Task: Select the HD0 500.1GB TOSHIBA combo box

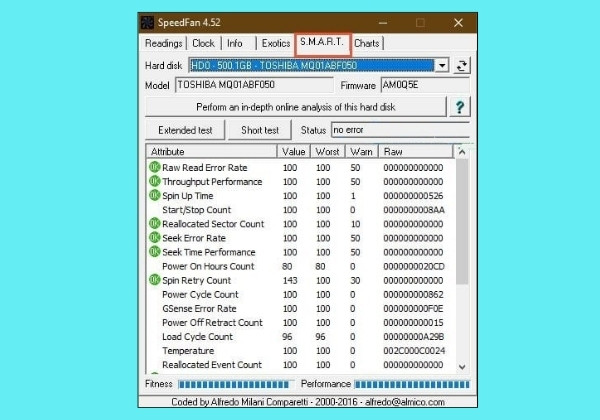Action: pos(319,65)
